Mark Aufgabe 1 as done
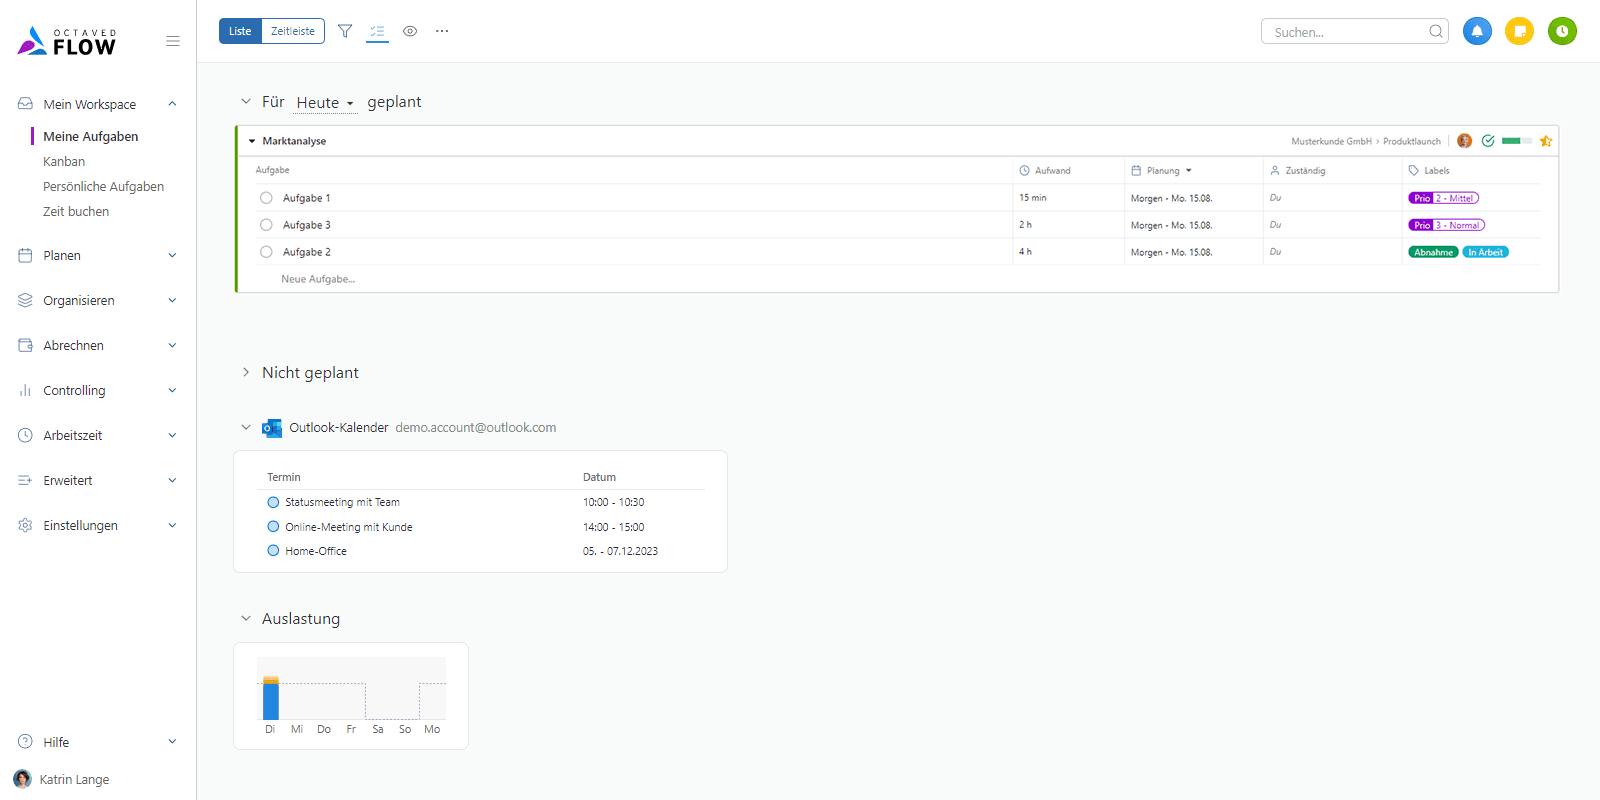Screen dimensions: 1600x800 [x=266, y=198]
